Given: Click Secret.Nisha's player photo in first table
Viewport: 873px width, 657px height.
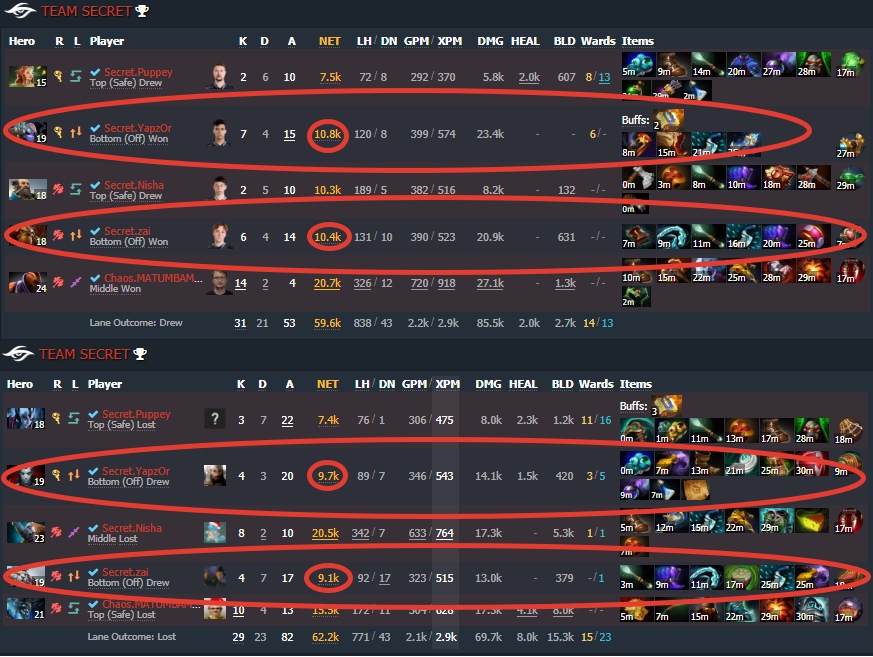Looking at the screenshot, I should pyautogui.click(x=219, y=188).
